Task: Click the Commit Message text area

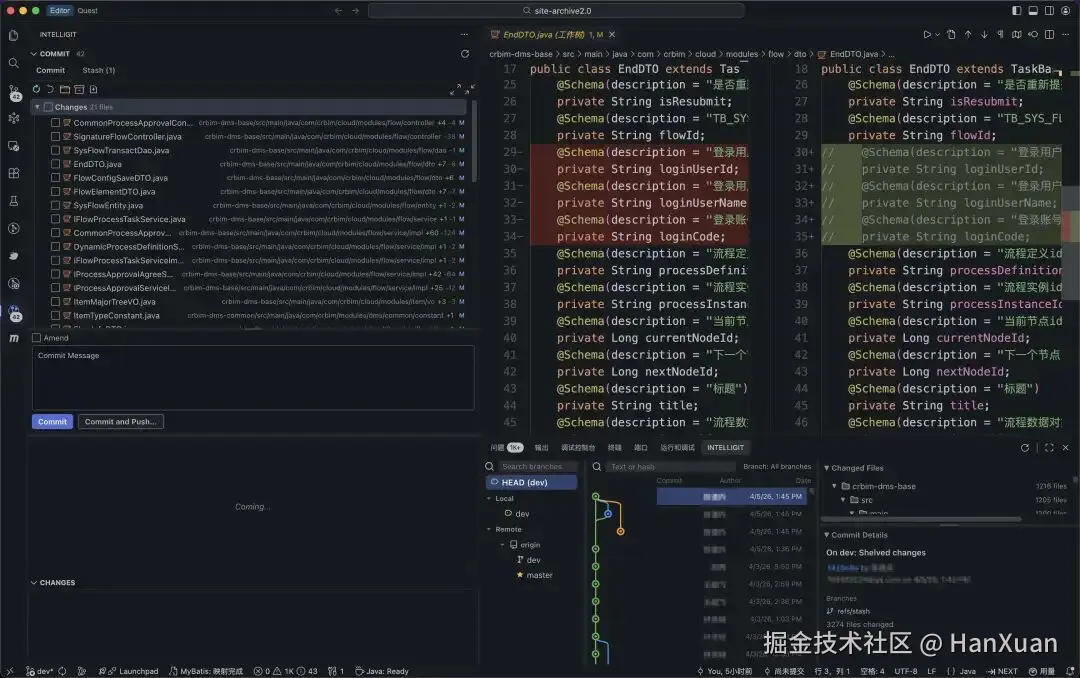Action: [253, 378]
